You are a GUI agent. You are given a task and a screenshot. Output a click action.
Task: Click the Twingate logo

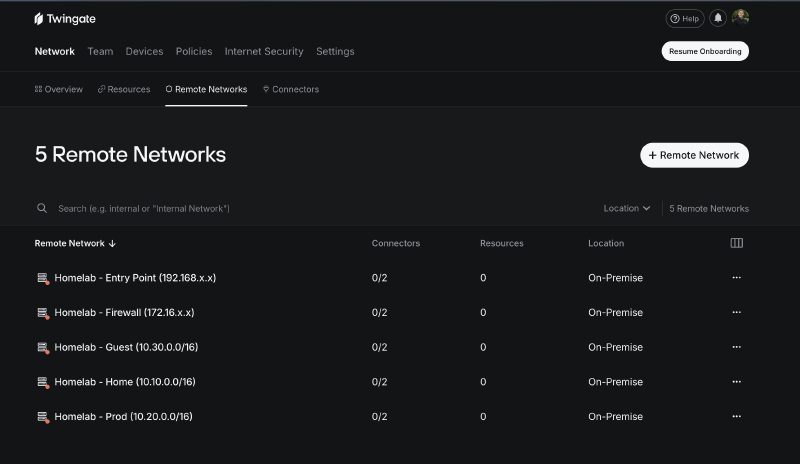coord(65,19)
